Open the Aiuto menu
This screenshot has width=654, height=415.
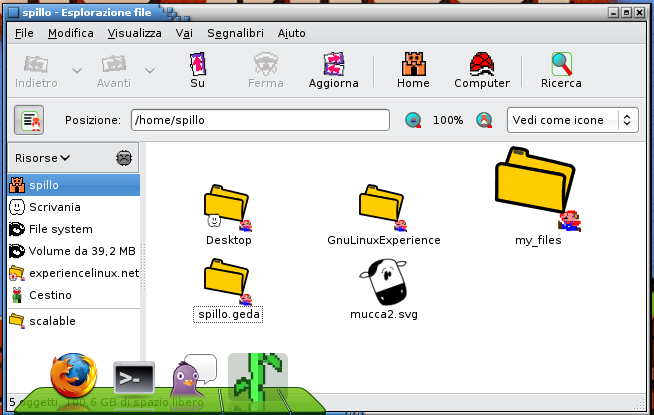coord(292,33)
